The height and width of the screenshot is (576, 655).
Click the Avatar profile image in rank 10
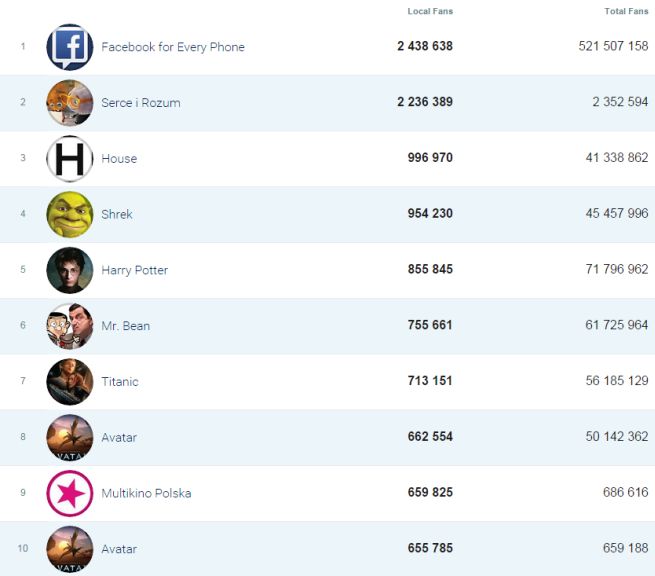(x=69, y=549)
